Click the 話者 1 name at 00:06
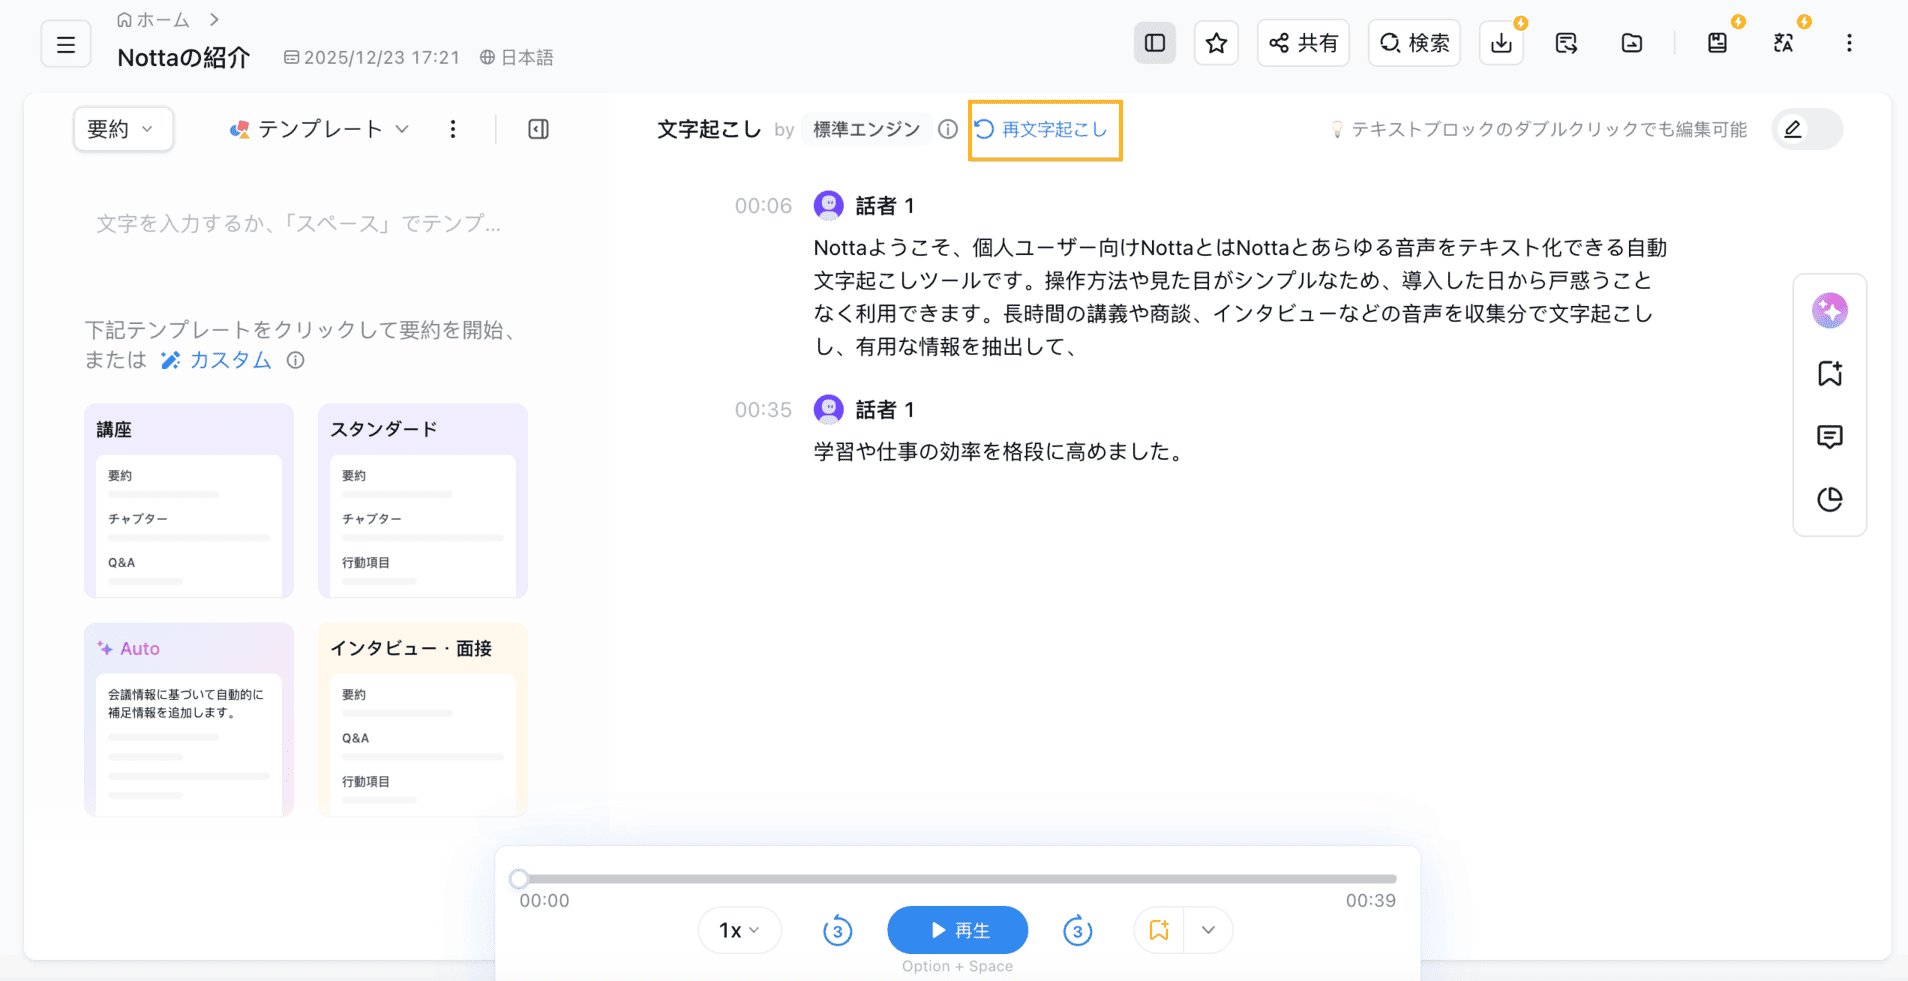Screen dimensions: 1908x981 coord(885,206)
